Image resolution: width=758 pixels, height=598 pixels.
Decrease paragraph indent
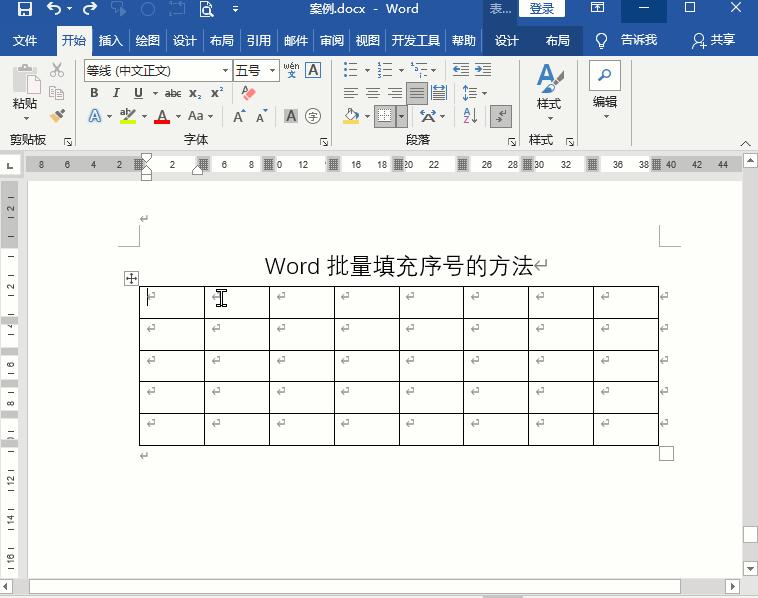pyautogui.click(x=461, y=70)
